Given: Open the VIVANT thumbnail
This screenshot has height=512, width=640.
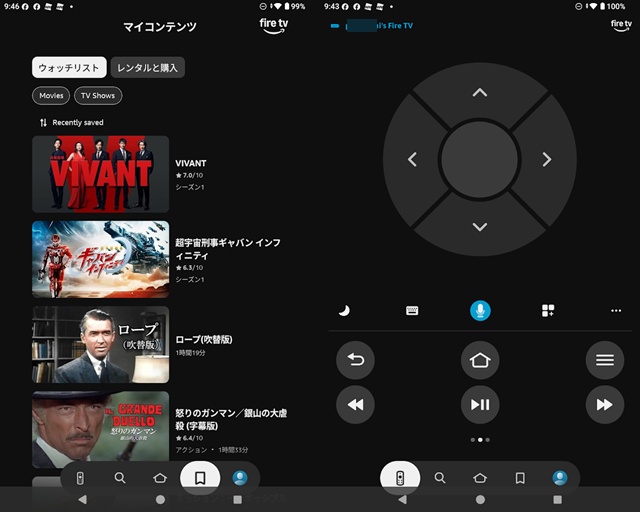Looking at the screenshot, I should [x=100, y=174].
